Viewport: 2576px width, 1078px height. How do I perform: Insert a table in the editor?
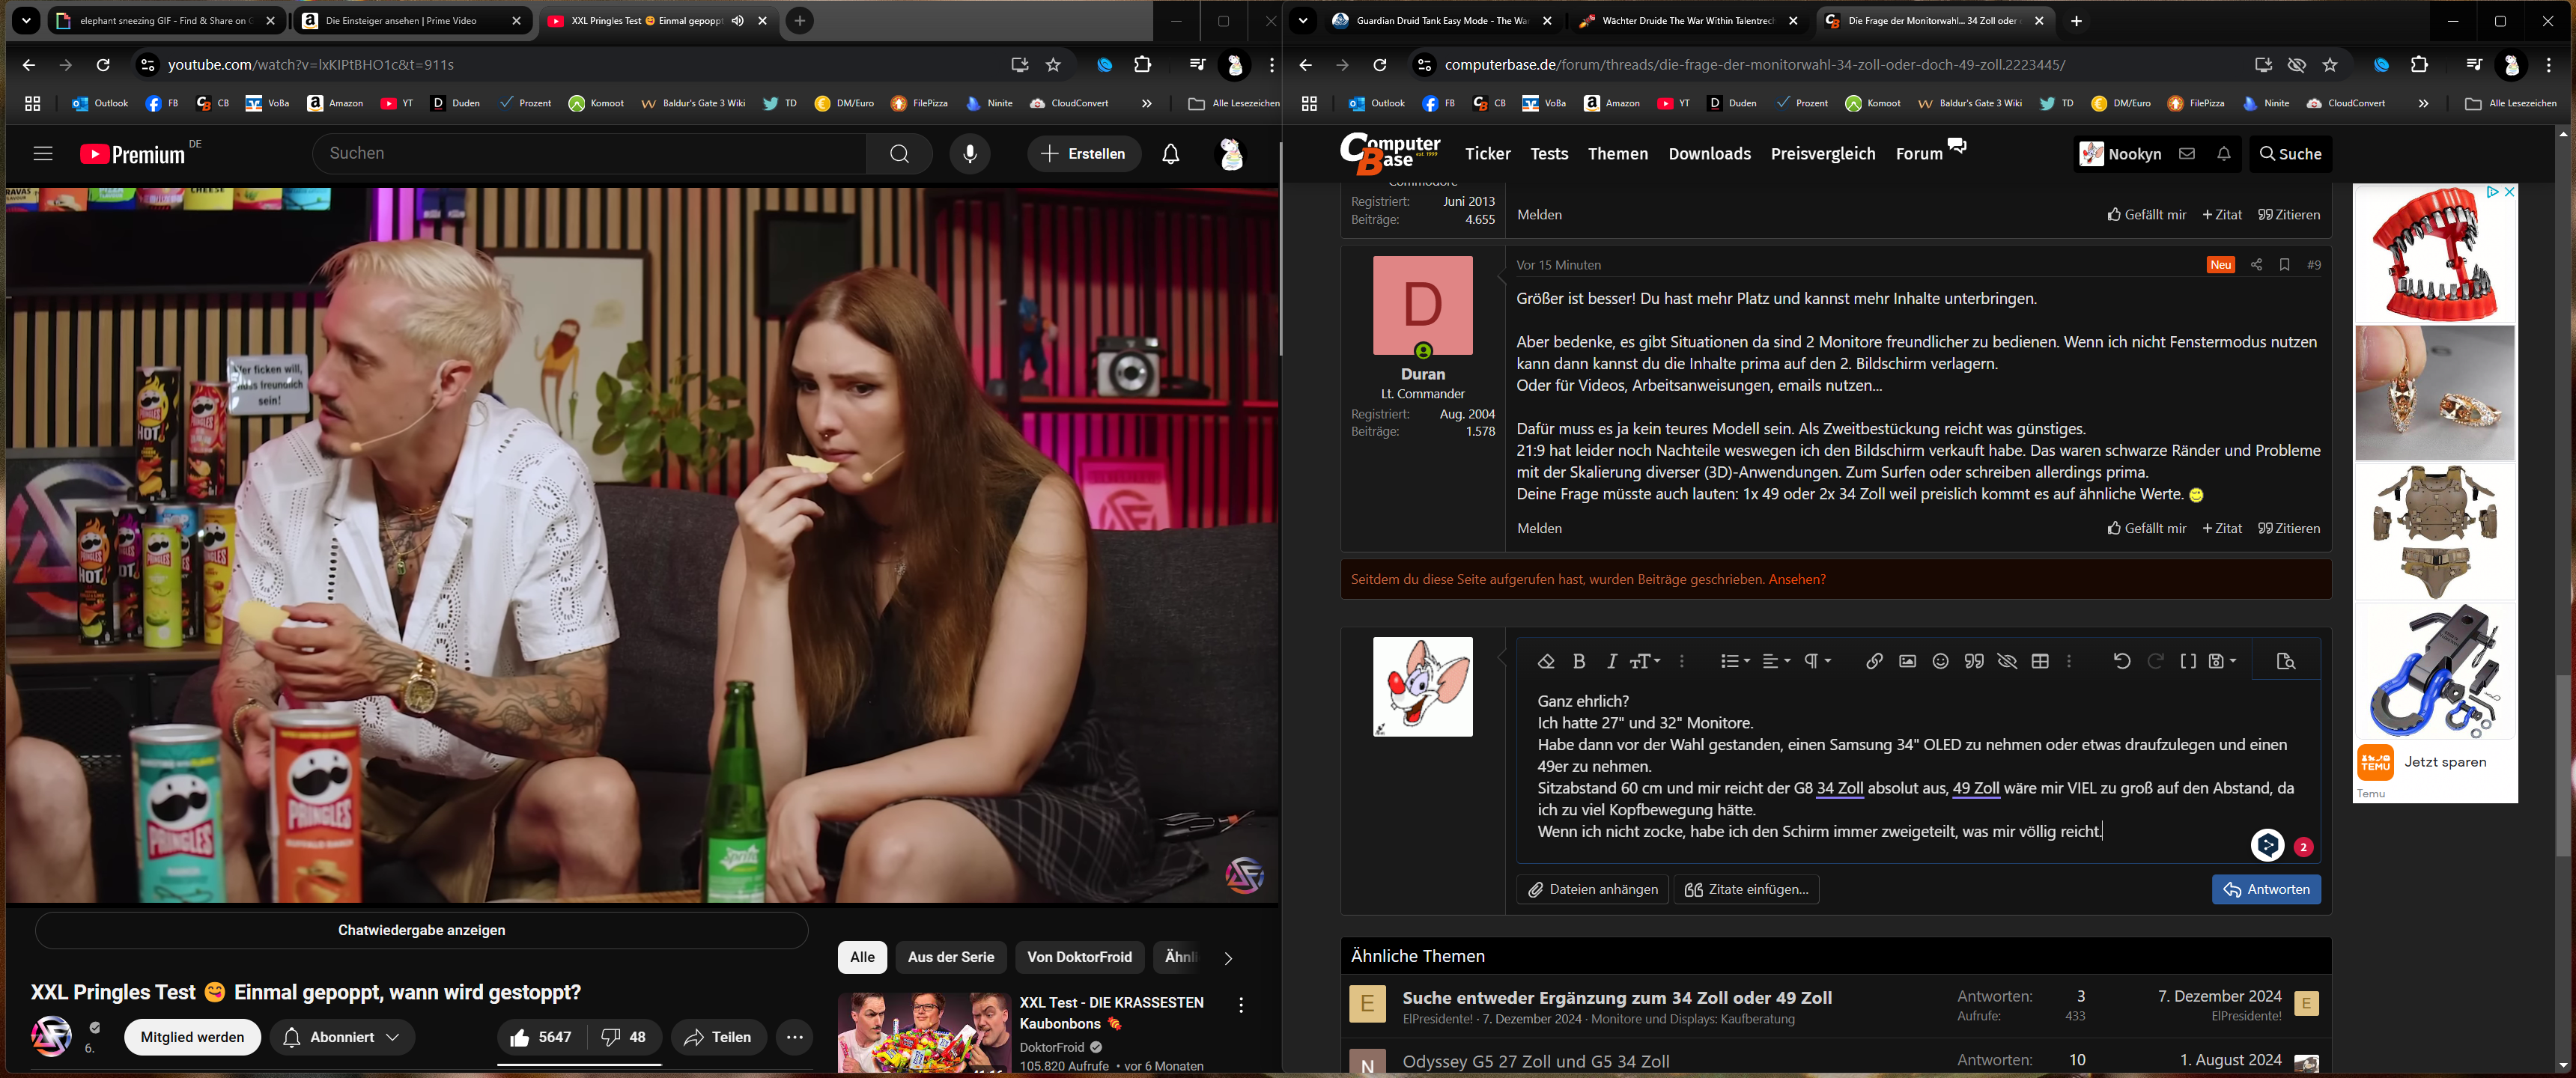2040,661
